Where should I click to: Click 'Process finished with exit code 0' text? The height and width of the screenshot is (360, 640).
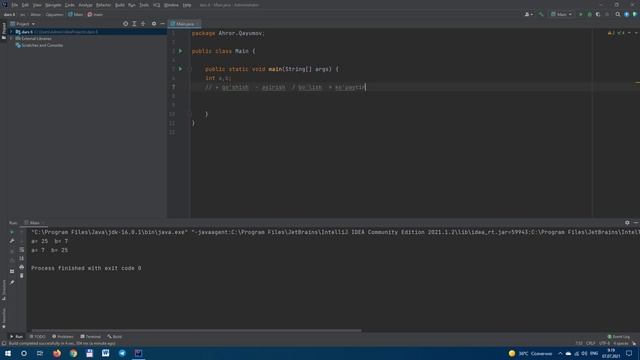click(x=86, y=268)
